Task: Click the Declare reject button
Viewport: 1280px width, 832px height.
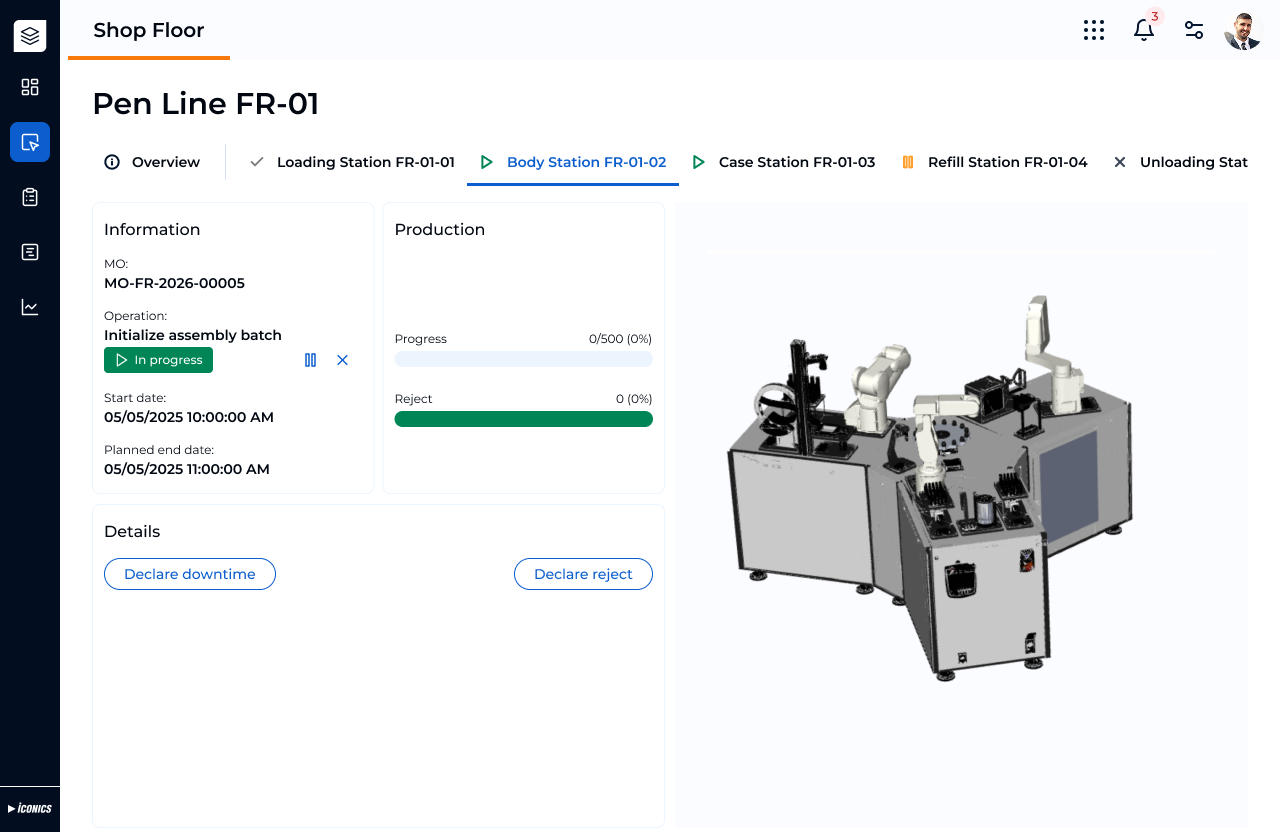Action: point(583,574)
